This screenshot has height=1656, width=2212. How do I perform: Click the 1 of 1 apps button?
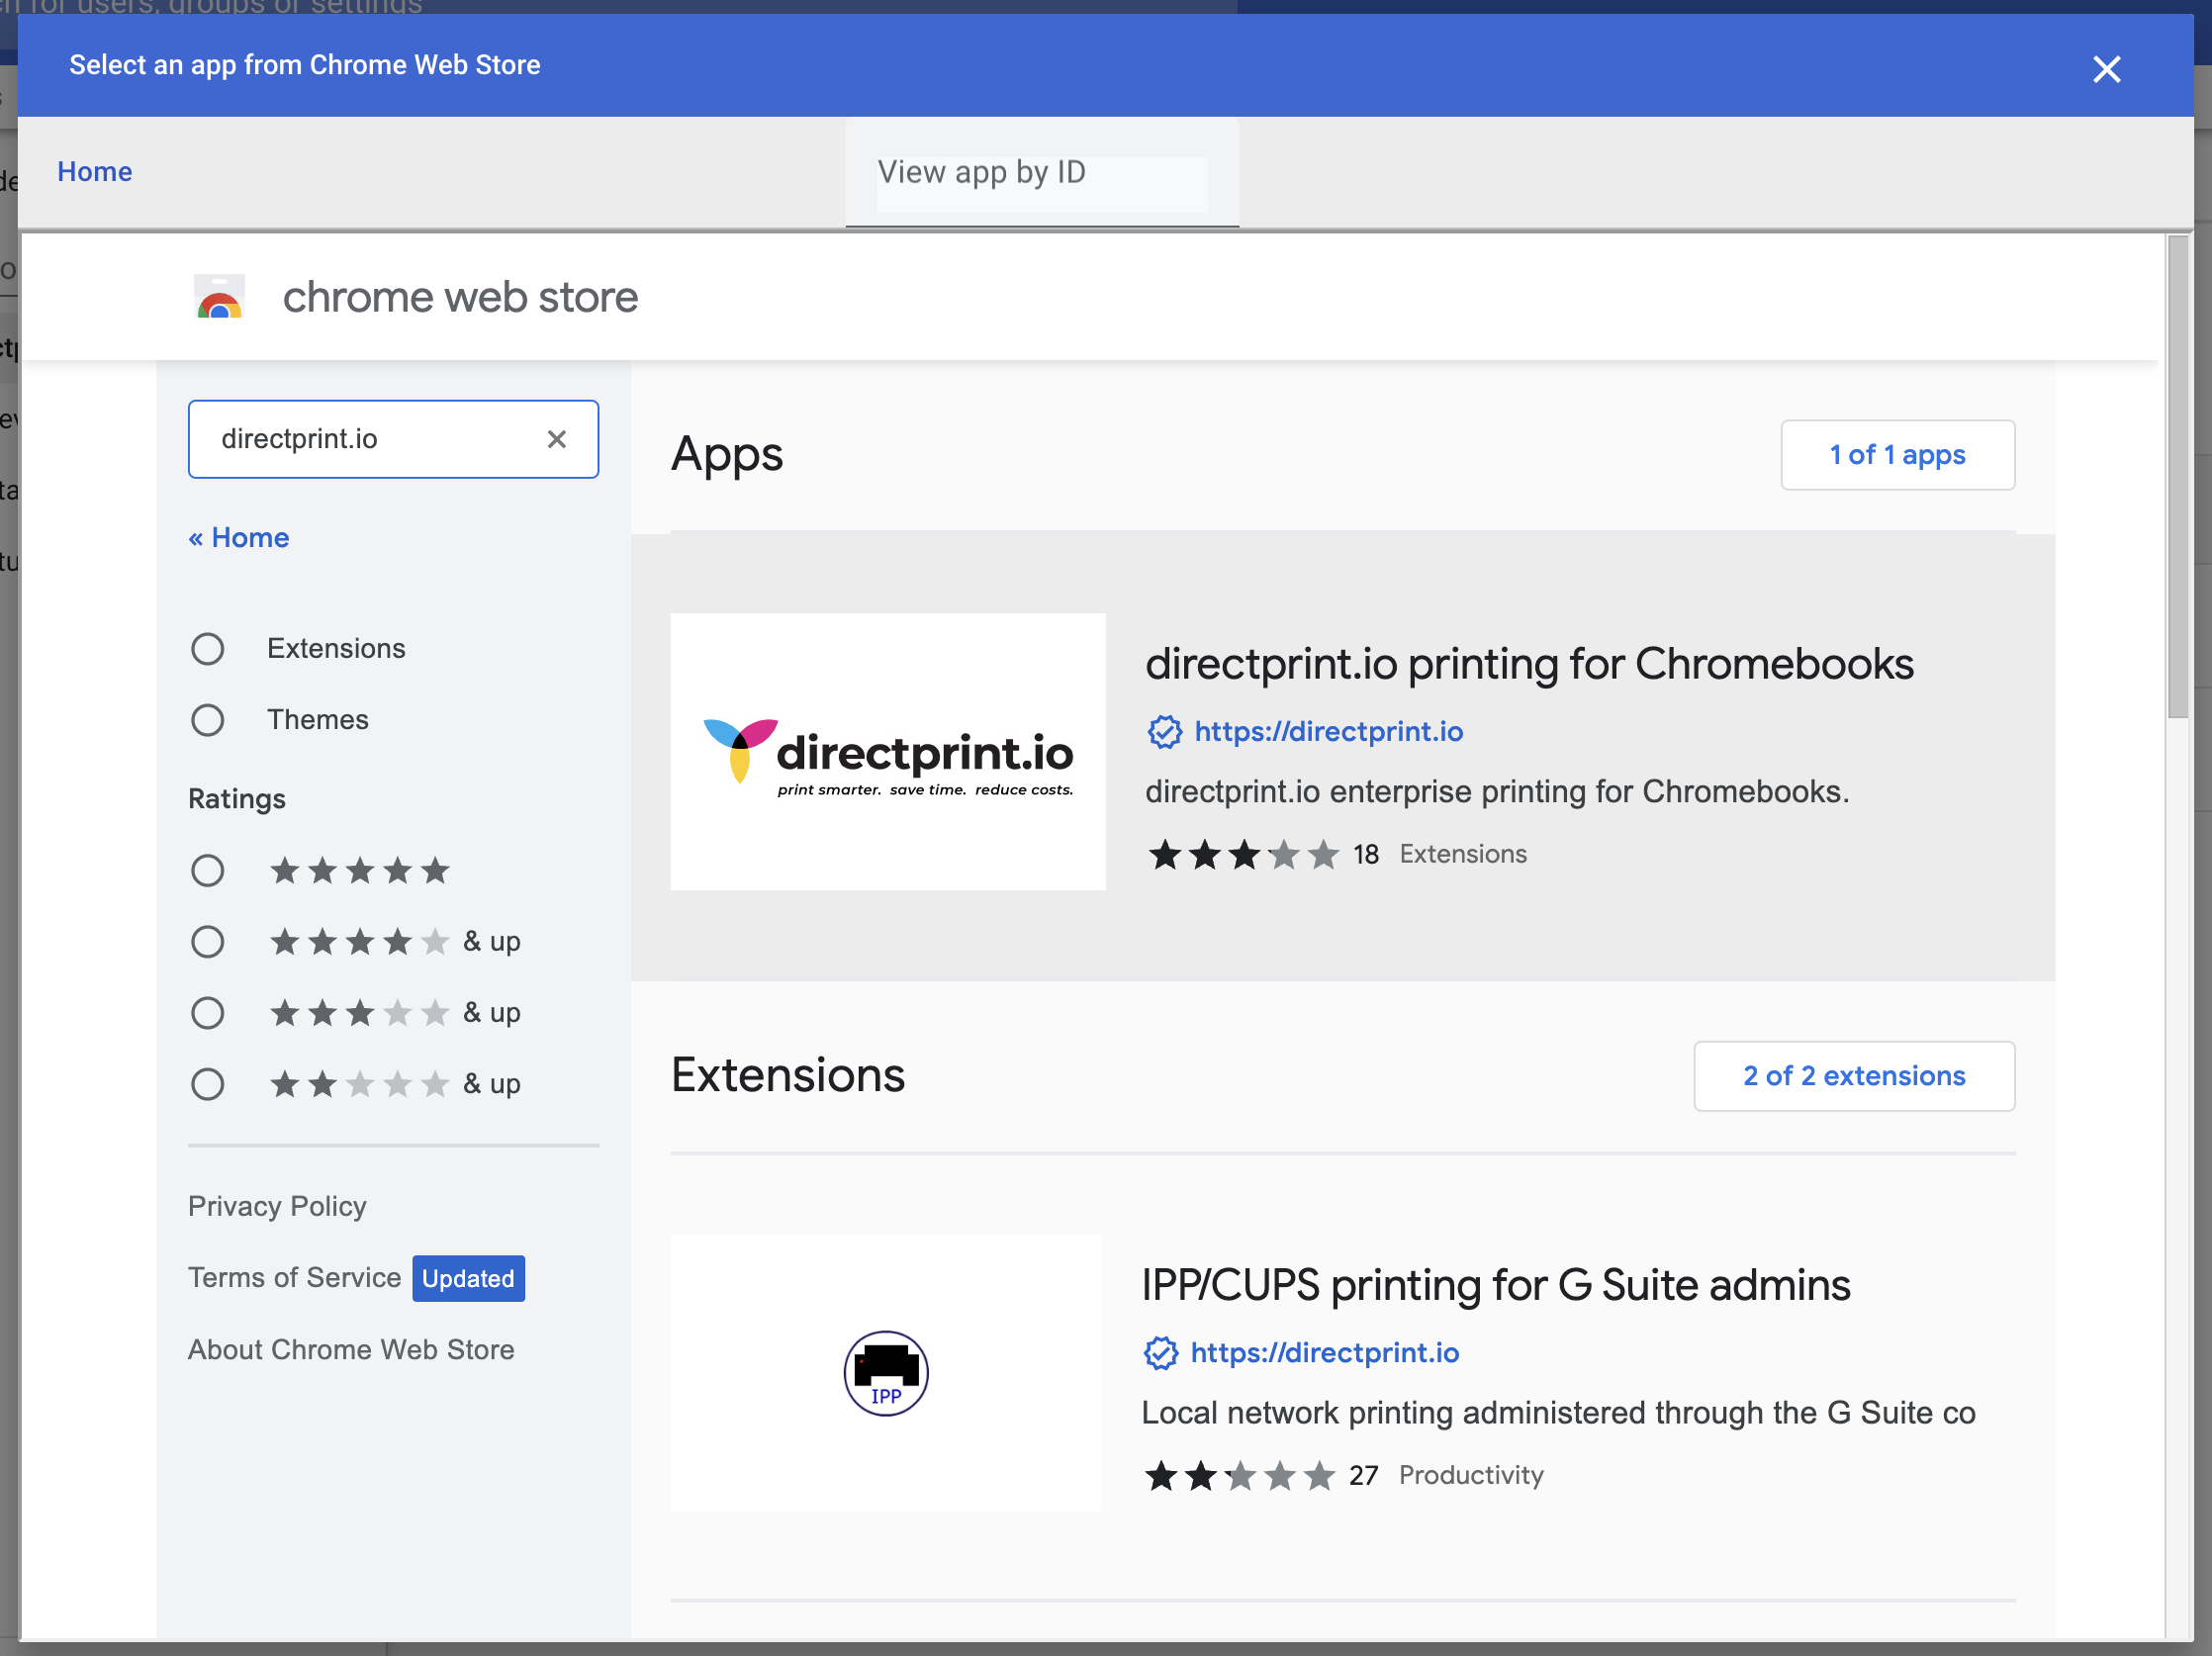(1897, 455)
